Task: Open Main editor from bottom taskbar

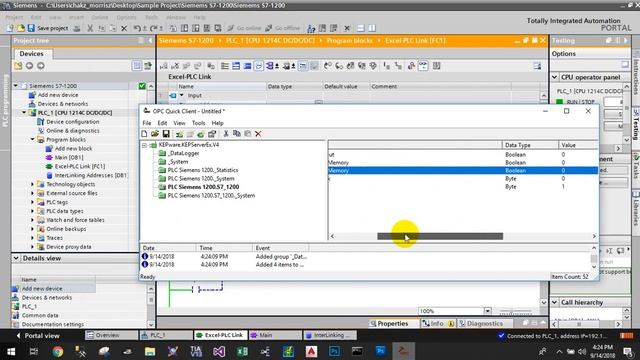Action: 275,335
